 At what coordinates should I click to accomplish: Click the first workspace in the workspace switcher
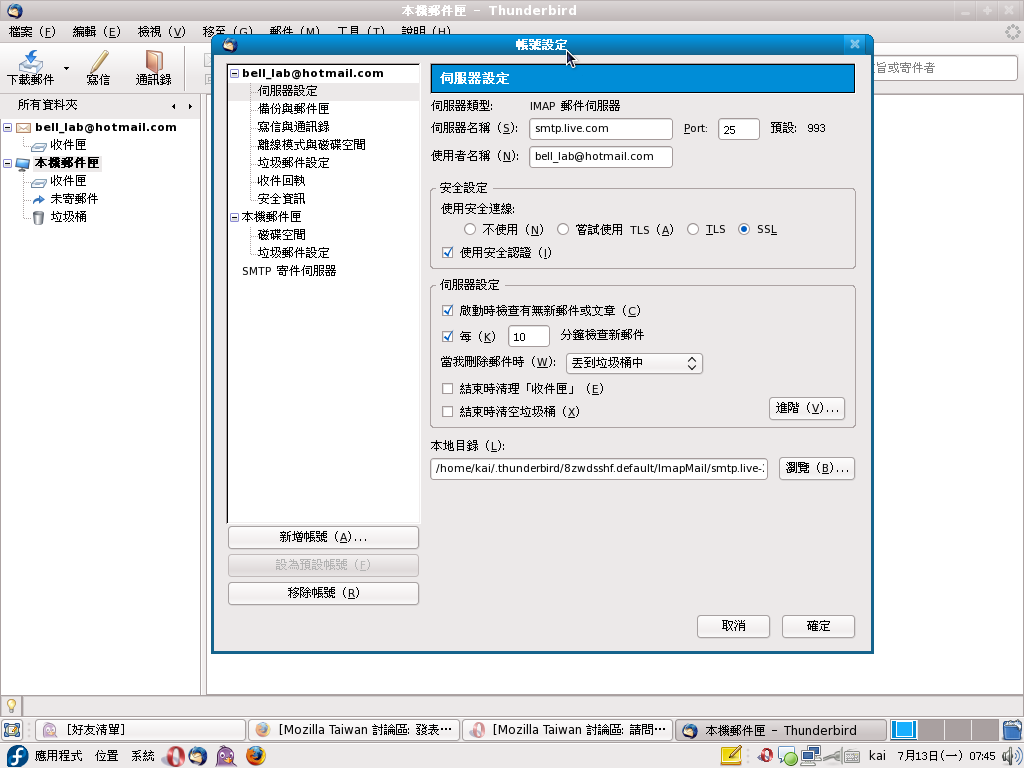click(904, 729)
